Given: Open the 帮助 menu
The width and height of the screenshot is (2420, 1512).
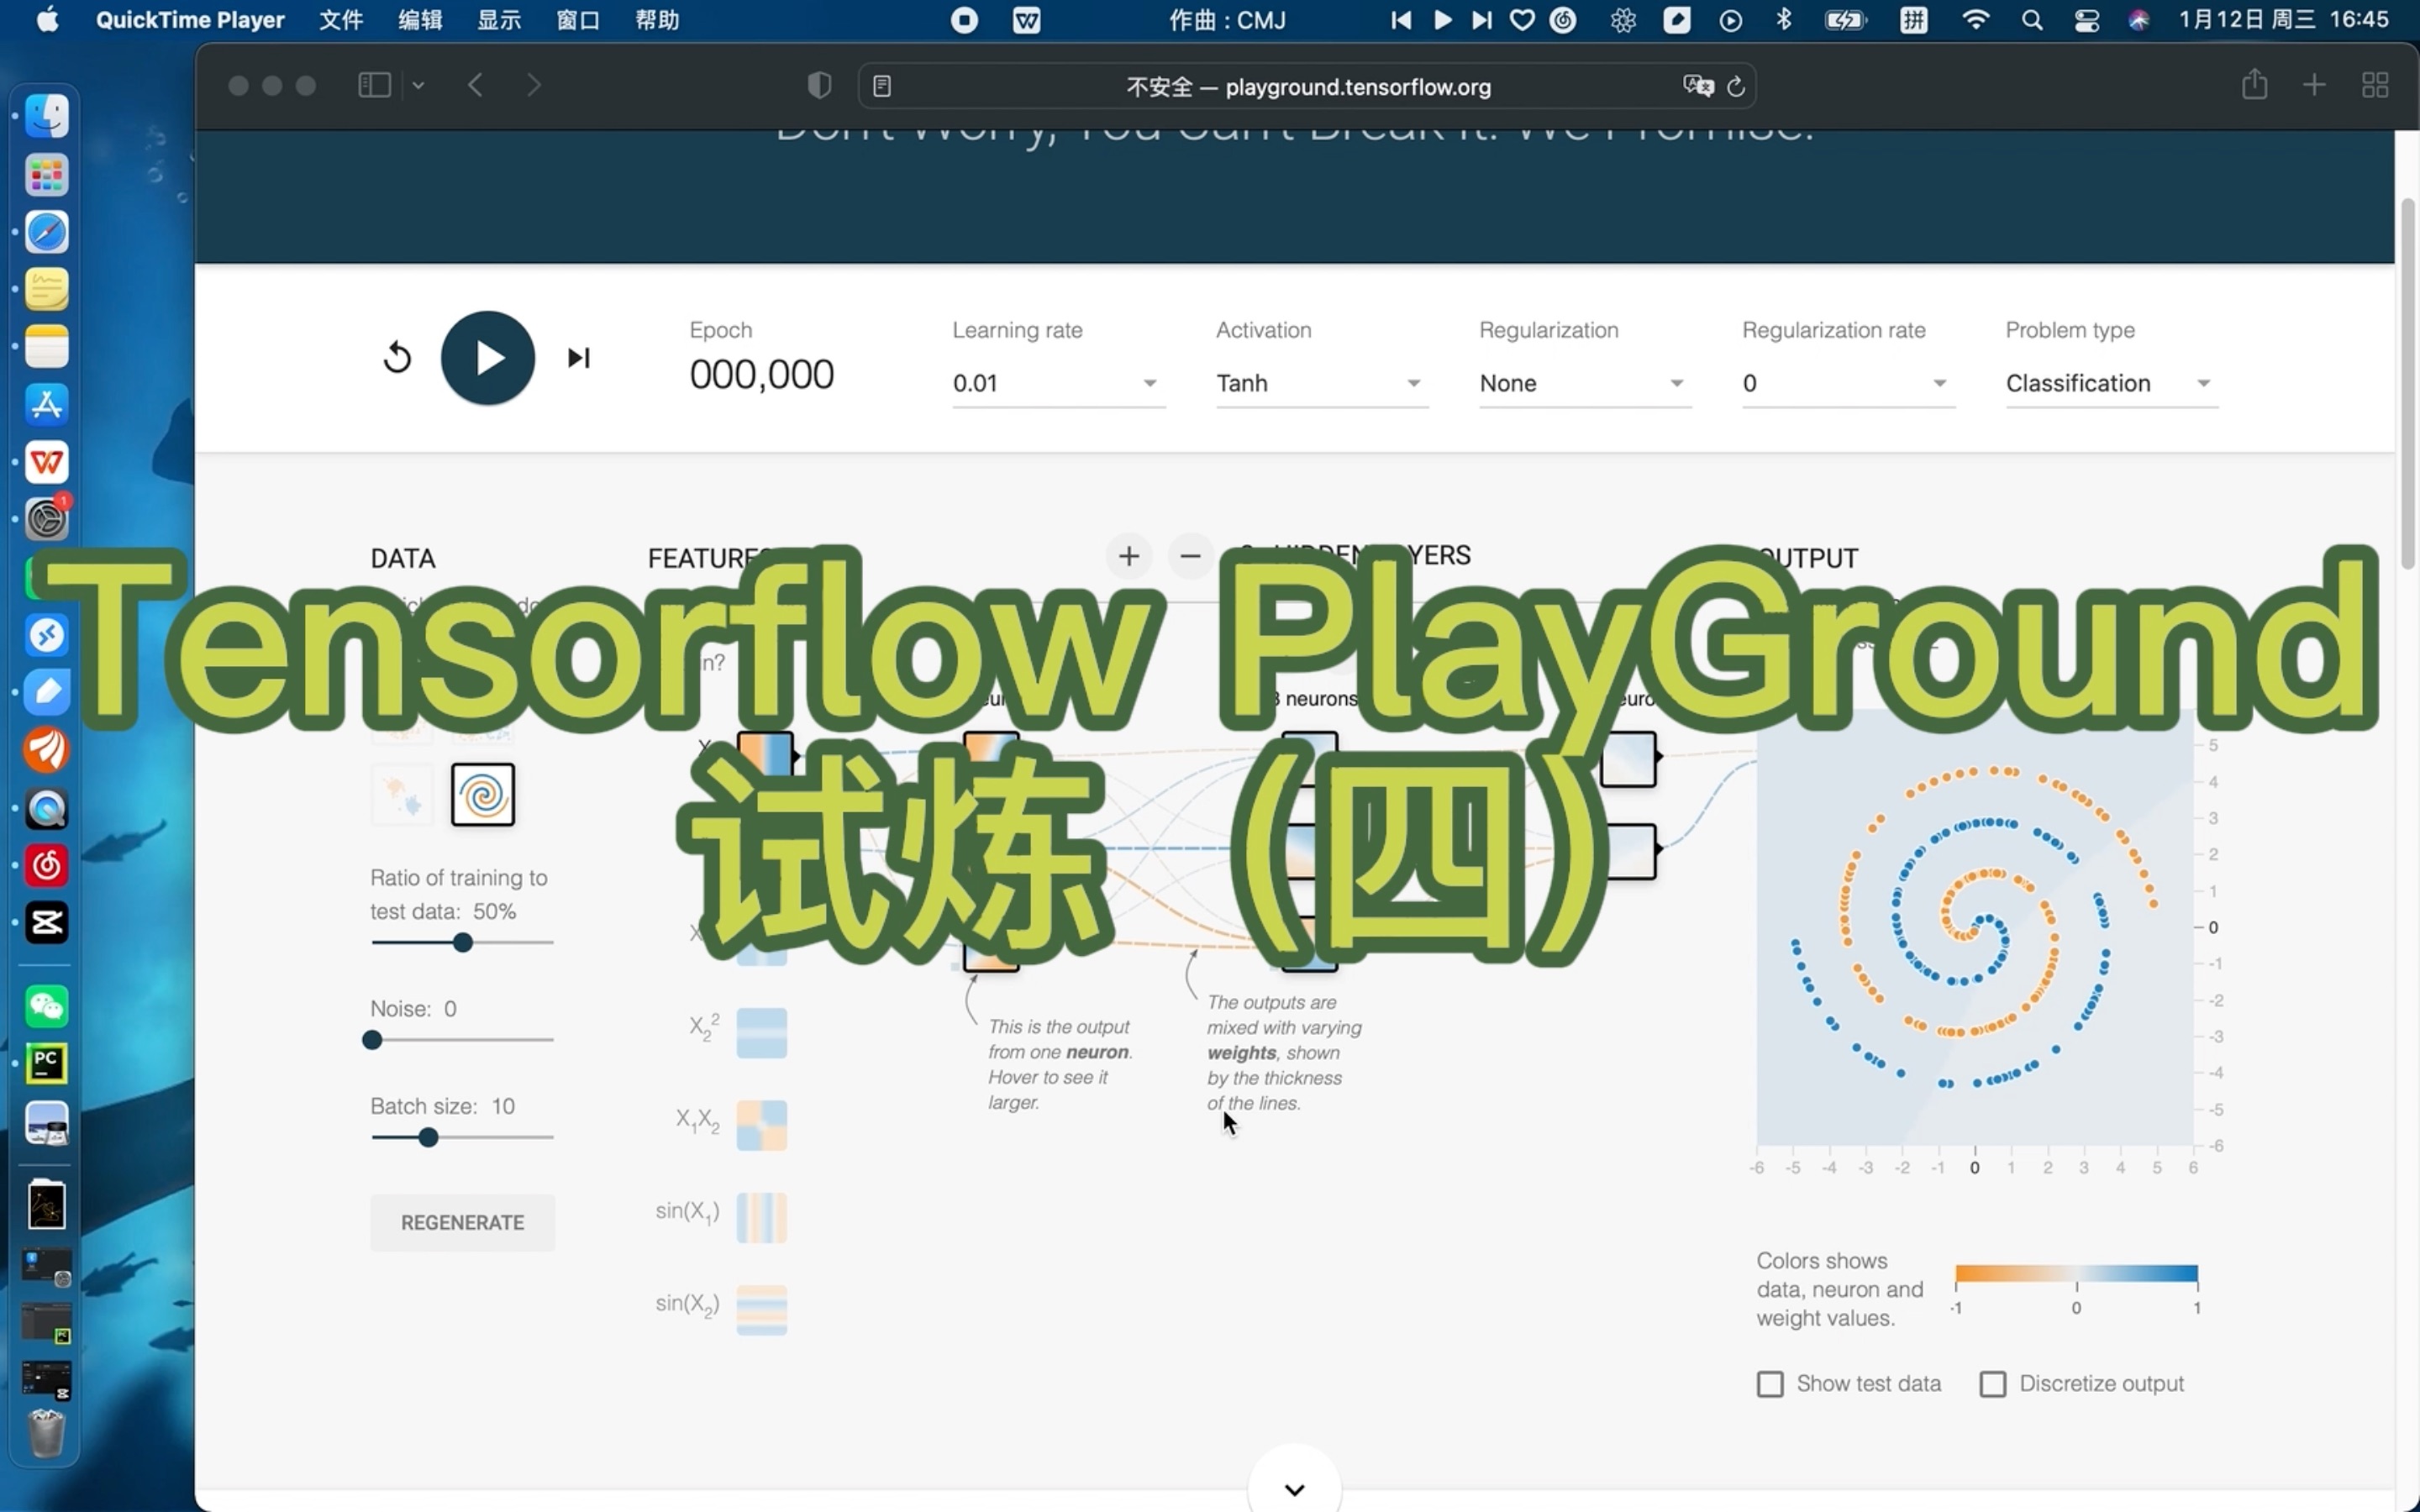Looking at the screenshot, I should 657,19.
